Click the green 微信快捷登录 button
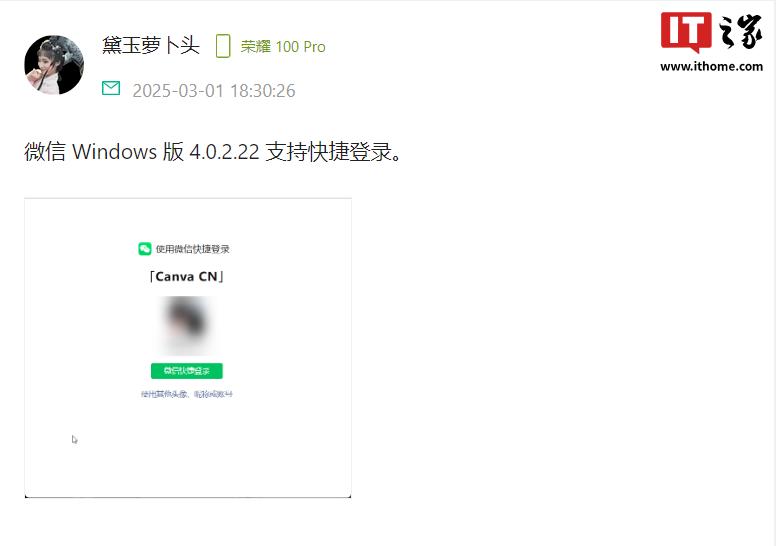The width and height of the screenshot is (776, 546). (x=187, y=371)
